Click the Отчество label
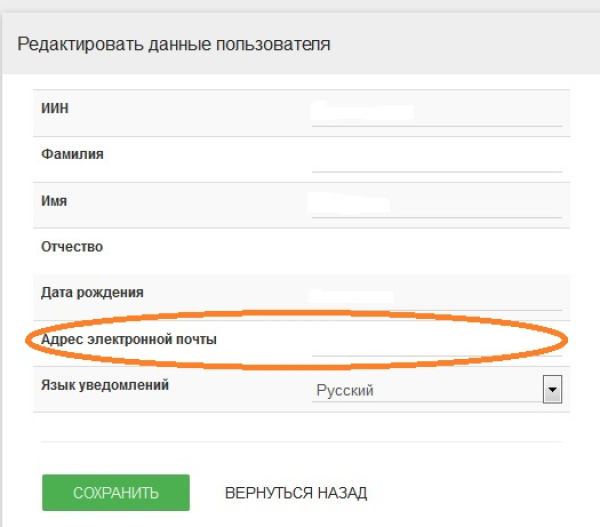 click(72, 246)
